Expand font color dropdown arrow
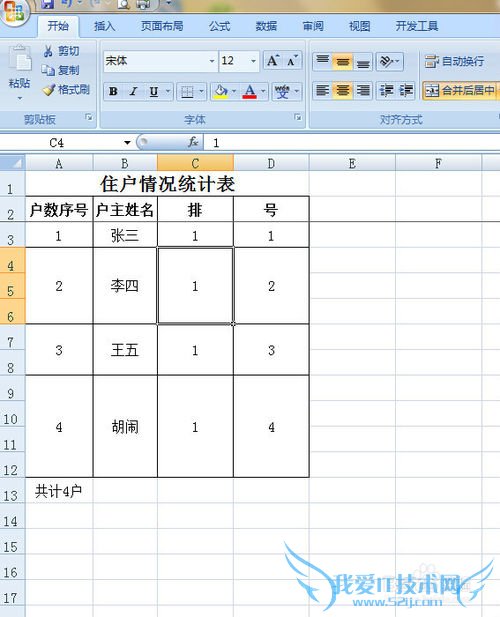This screenshot has width=500, height=617. (263, 92)
